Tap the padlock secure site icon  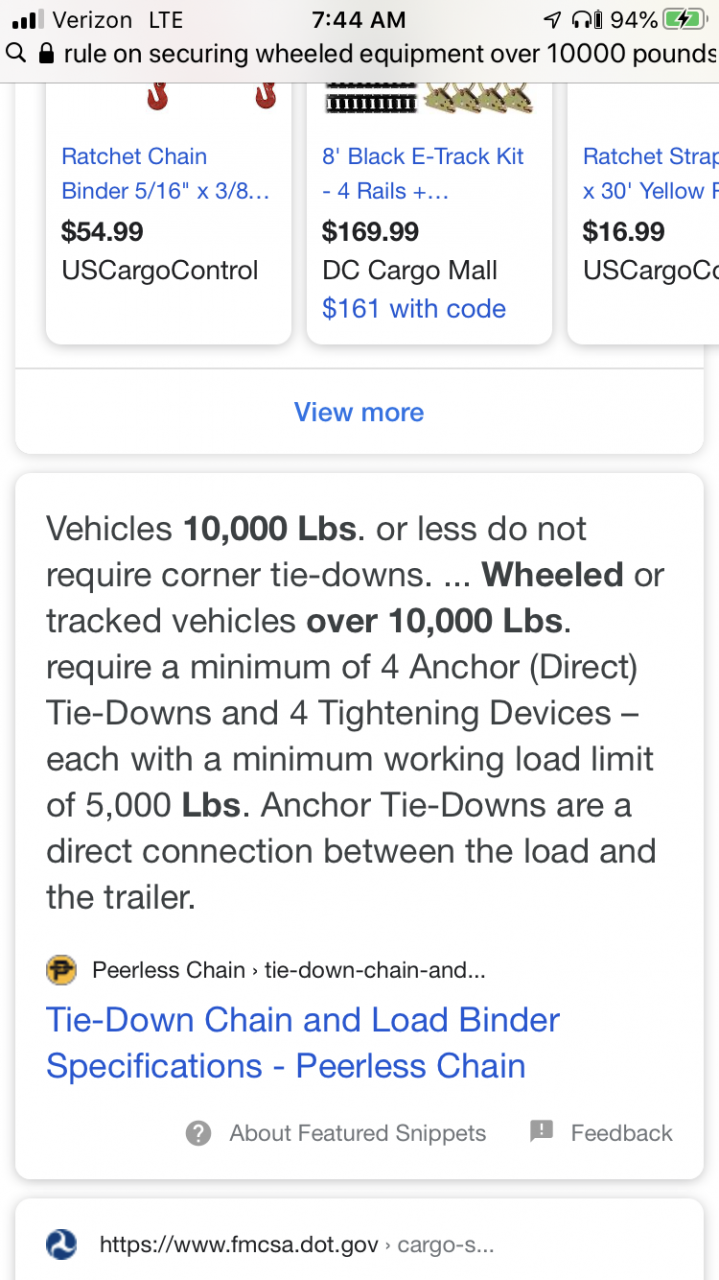(x=45, y=53)
